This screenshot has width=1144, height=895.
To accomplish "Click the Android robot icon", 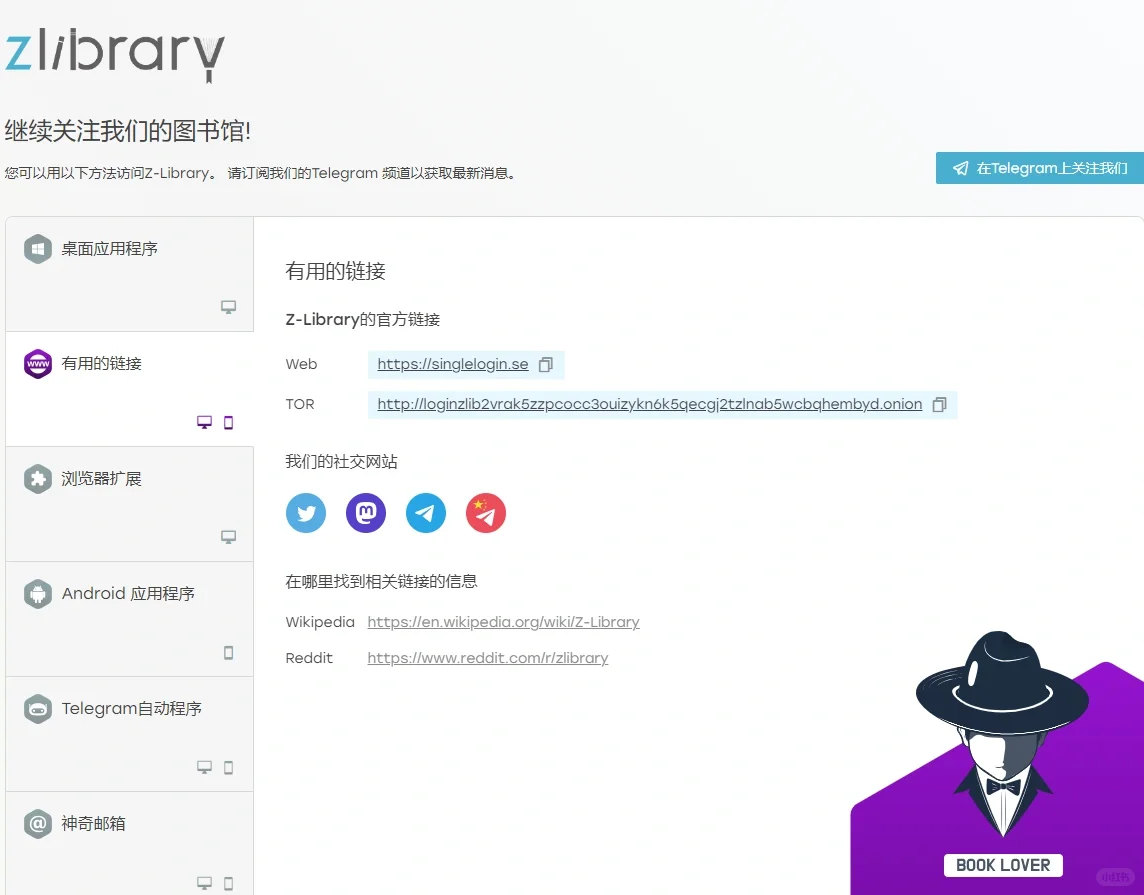I will (x=38, y=593).
